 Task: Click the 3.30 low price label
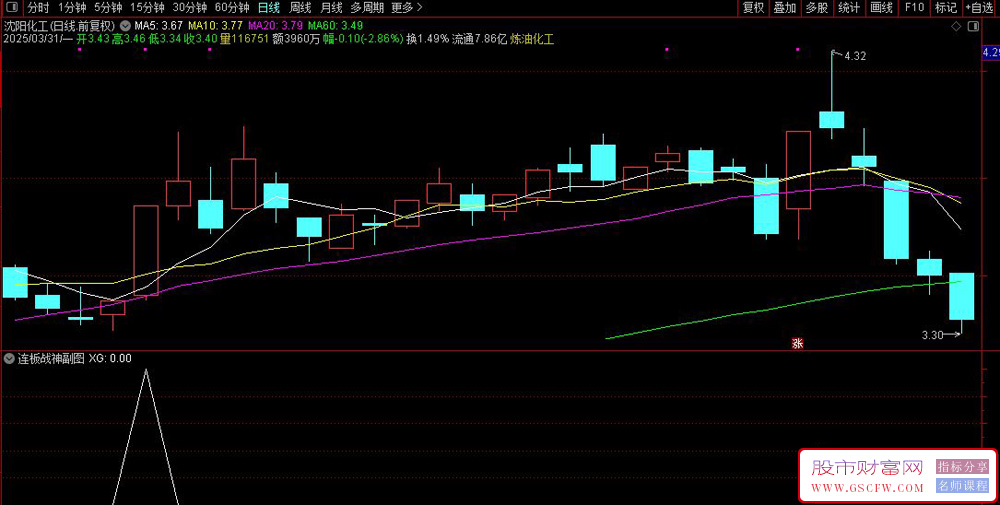[932, 335]
